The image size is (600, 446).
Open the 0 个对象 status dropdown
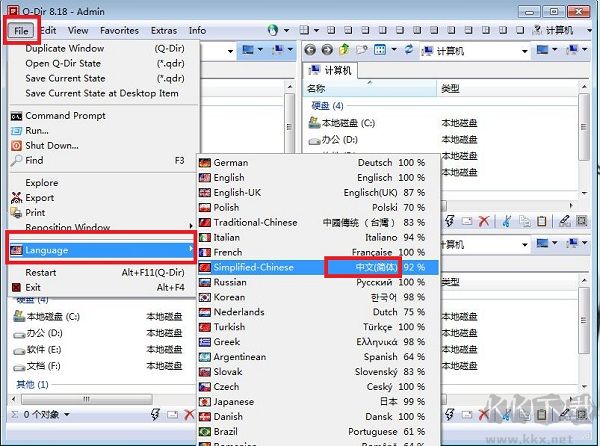point(67,415)
